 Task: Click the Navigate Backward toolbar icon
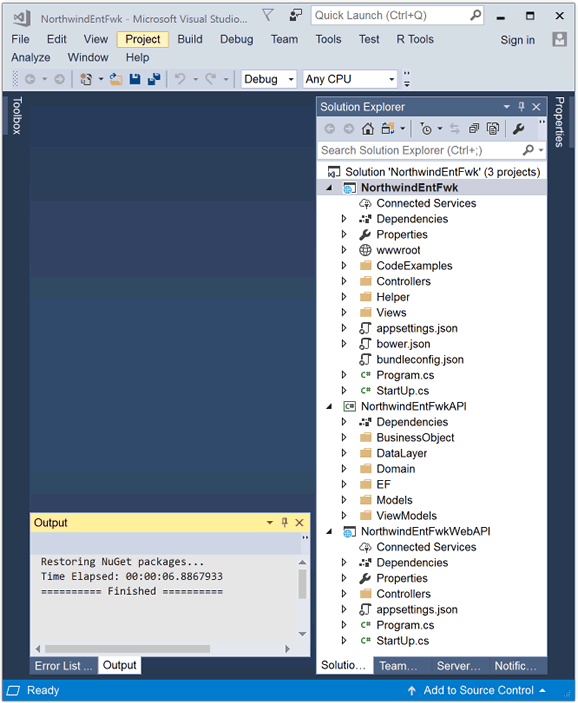click(30, 79)
